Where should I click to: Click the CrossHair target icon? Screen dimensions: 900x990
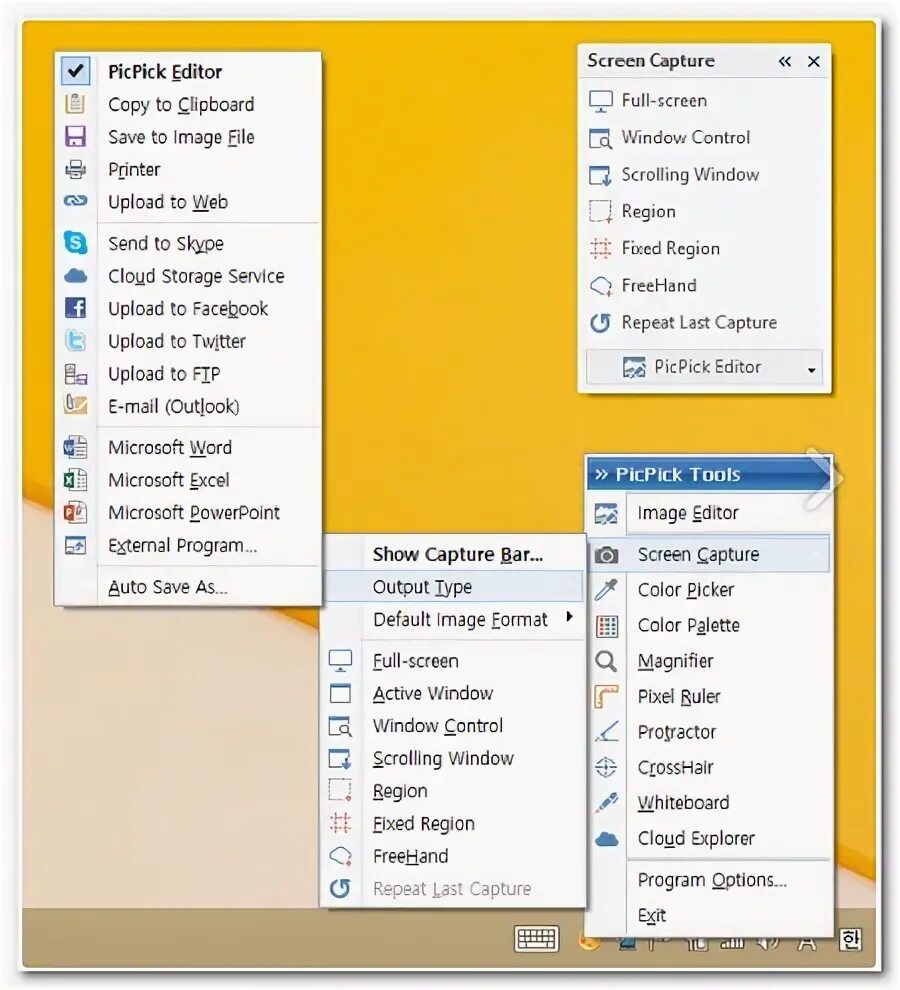[x=606, y=767]
